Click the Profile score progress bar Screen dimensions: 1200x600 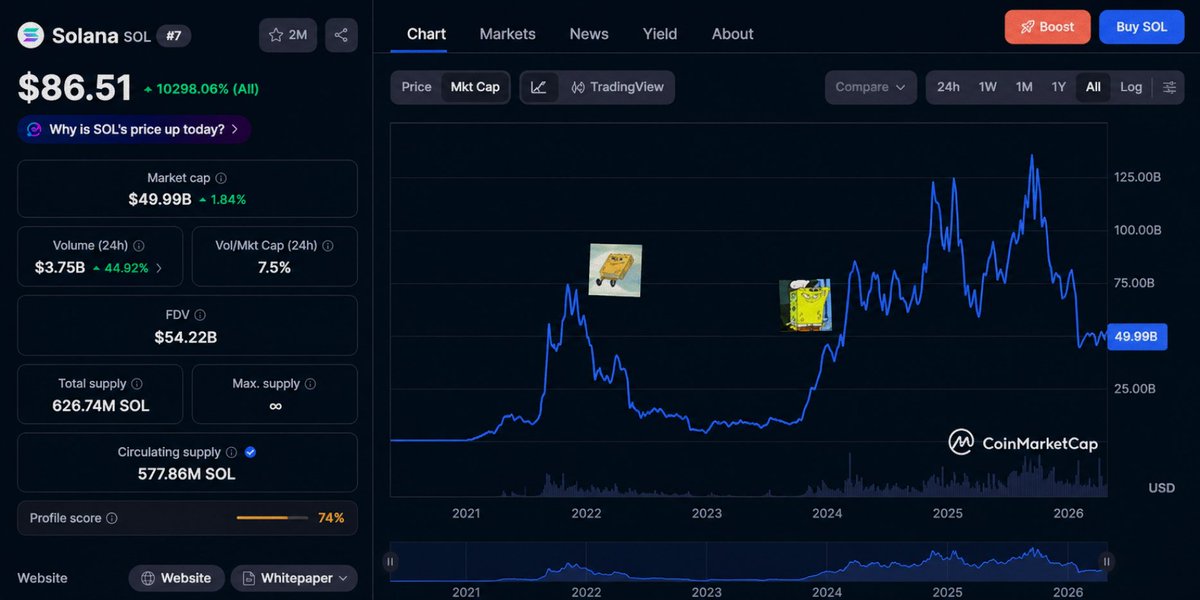tap(272, 518)
